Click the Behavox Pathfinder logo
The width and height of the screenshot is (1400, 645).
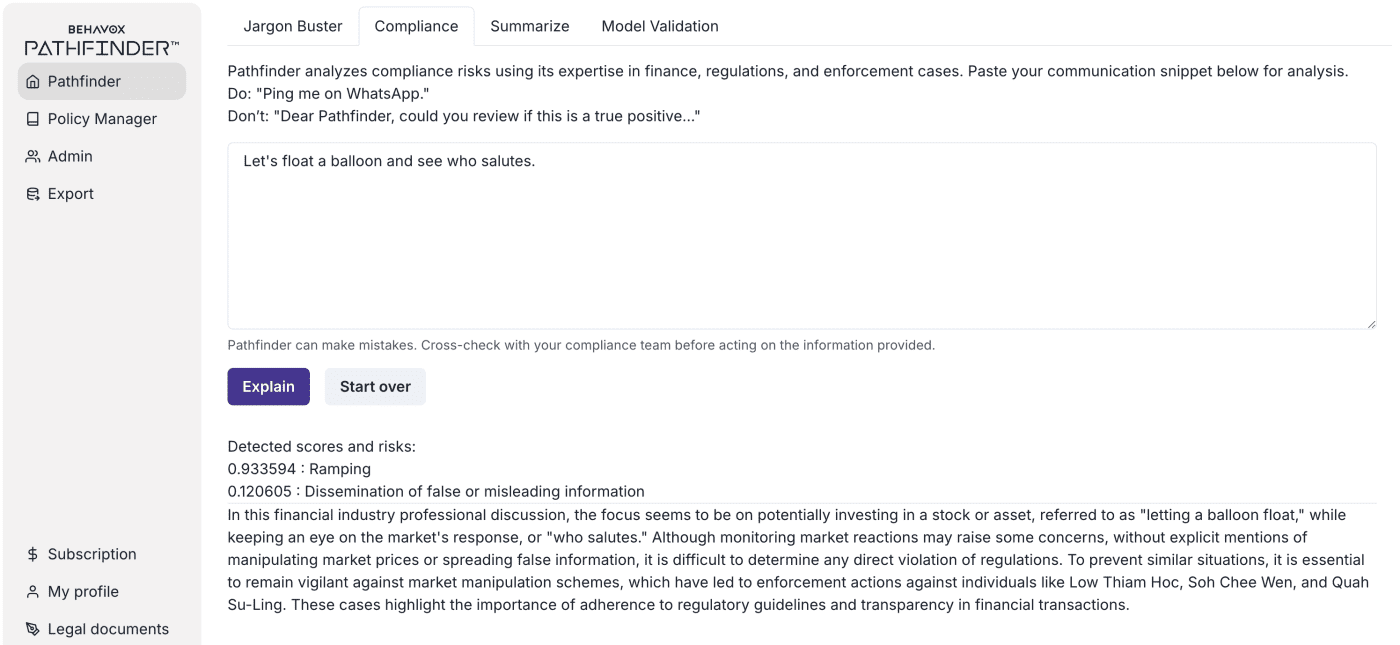point(102,41)
